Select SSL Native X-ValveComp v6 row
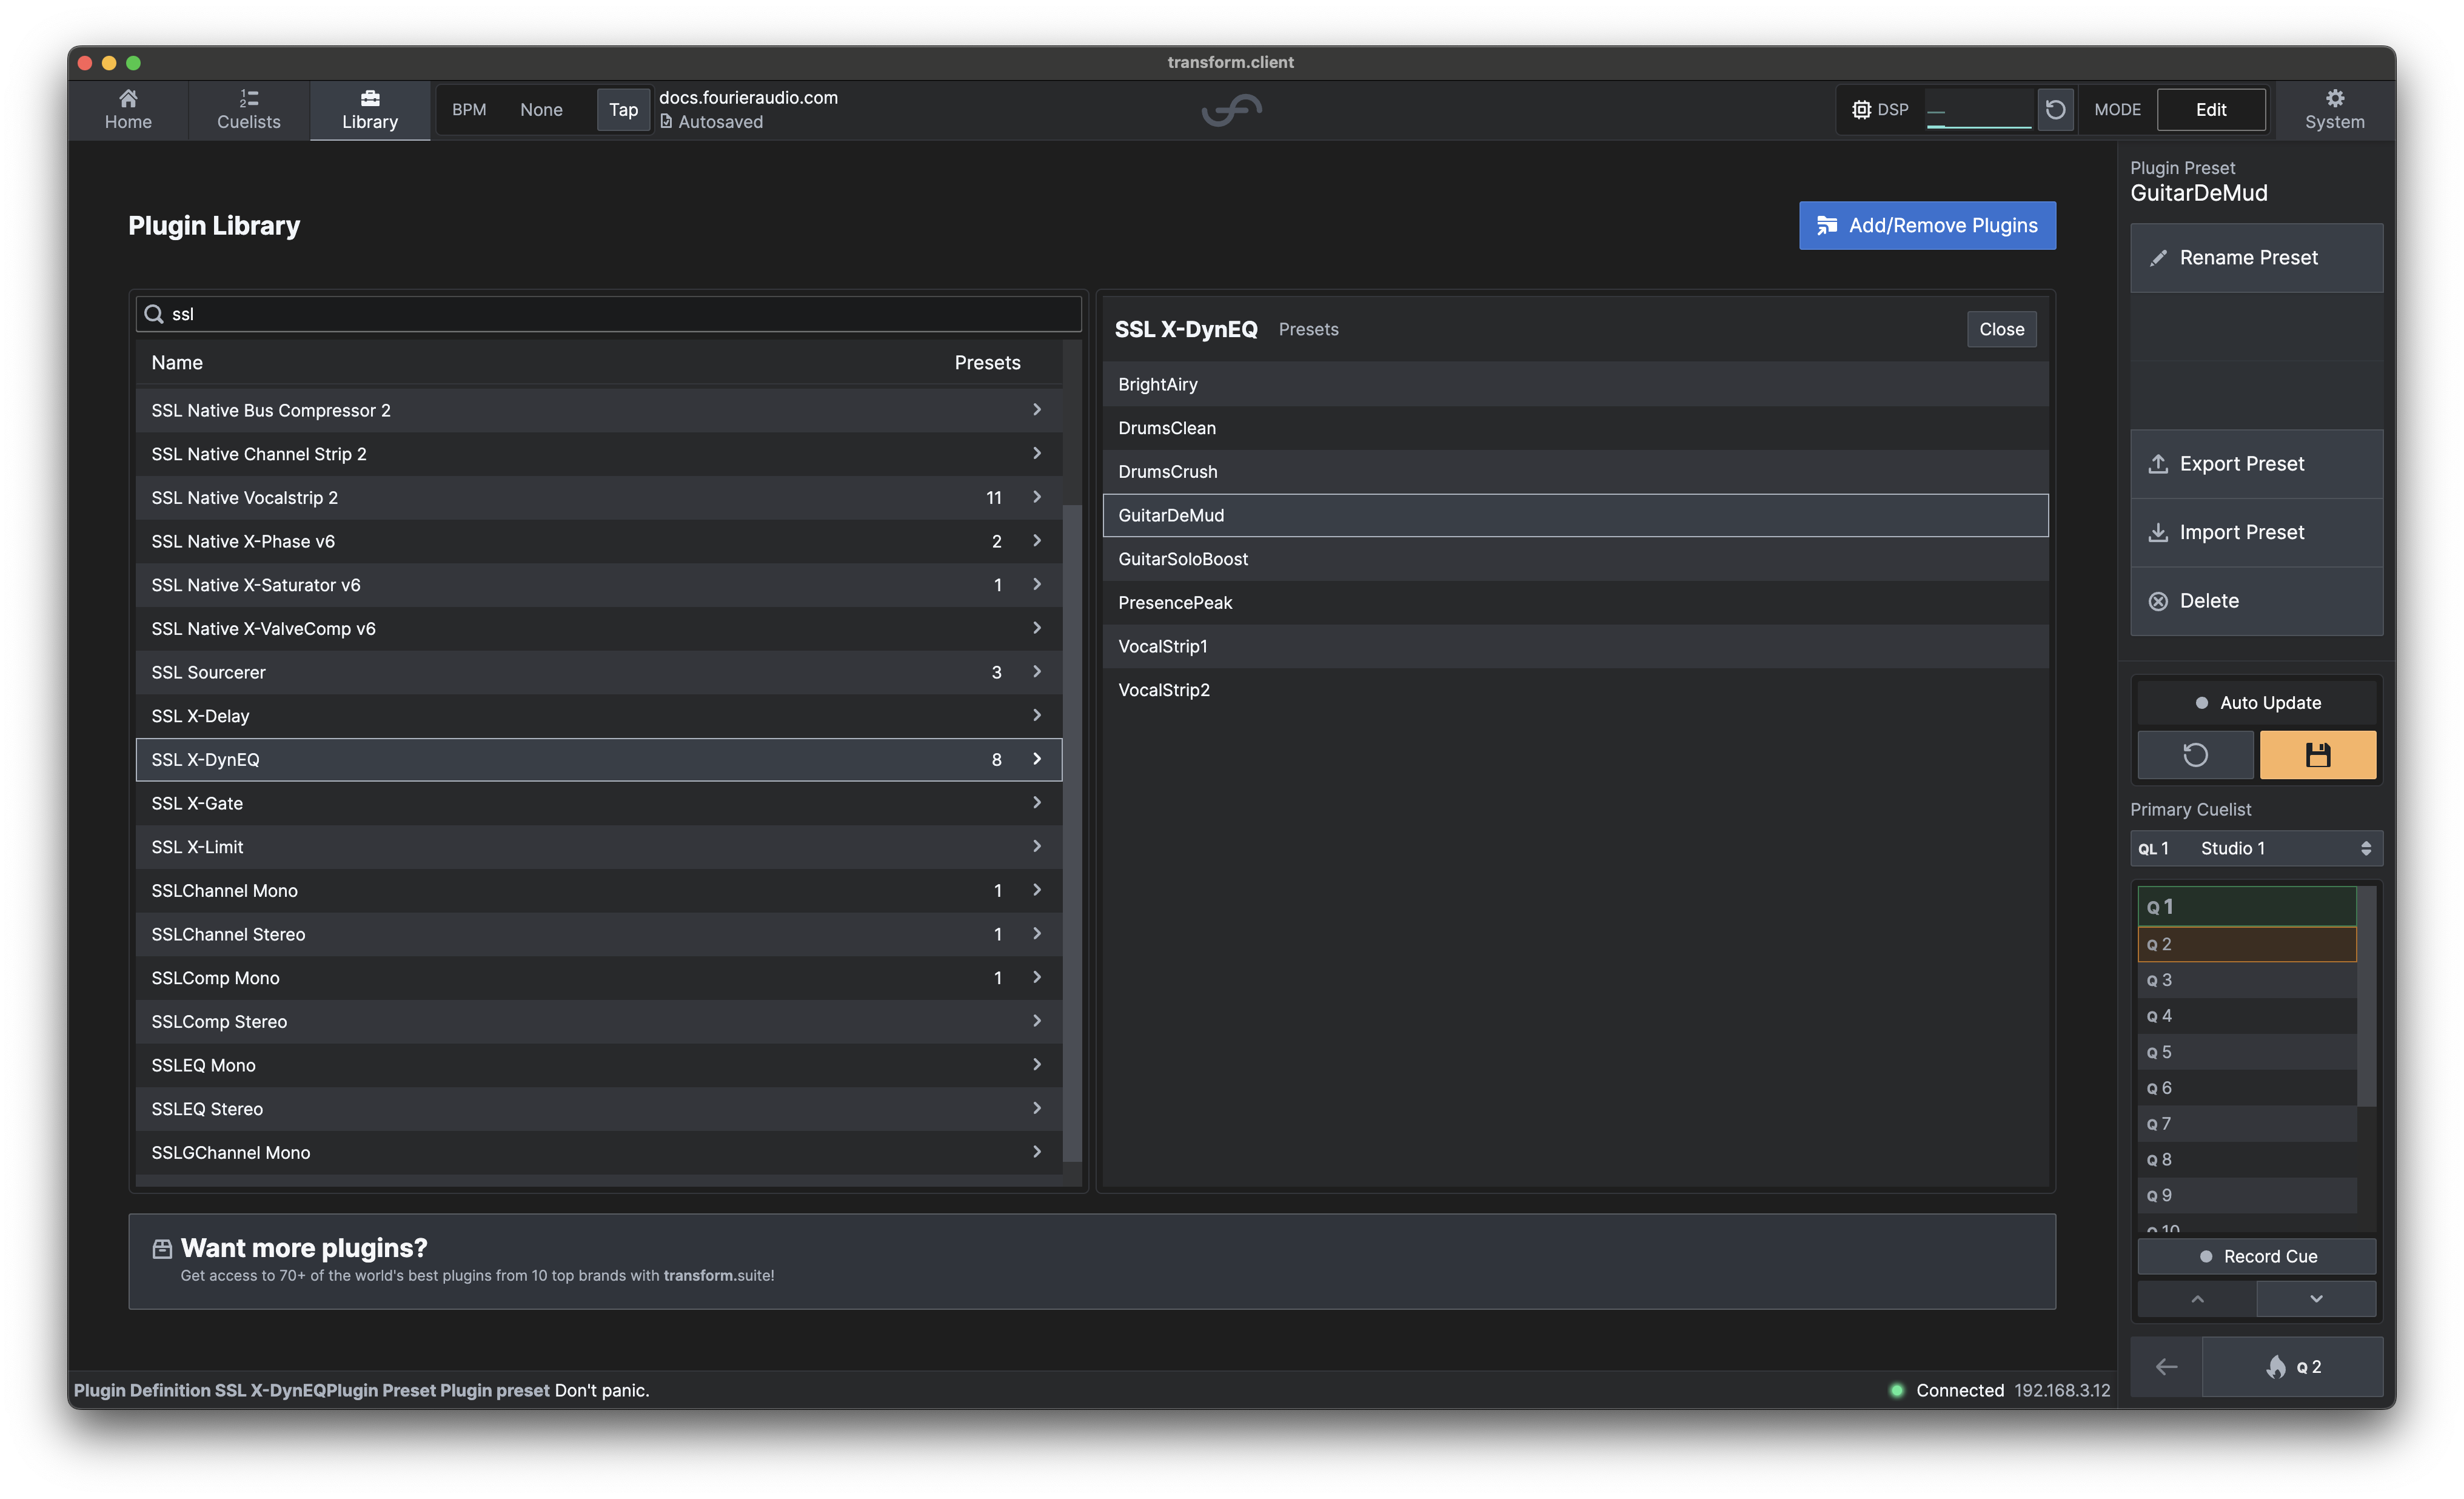Screen dimensions: 2464x1499 coord(598,629)
